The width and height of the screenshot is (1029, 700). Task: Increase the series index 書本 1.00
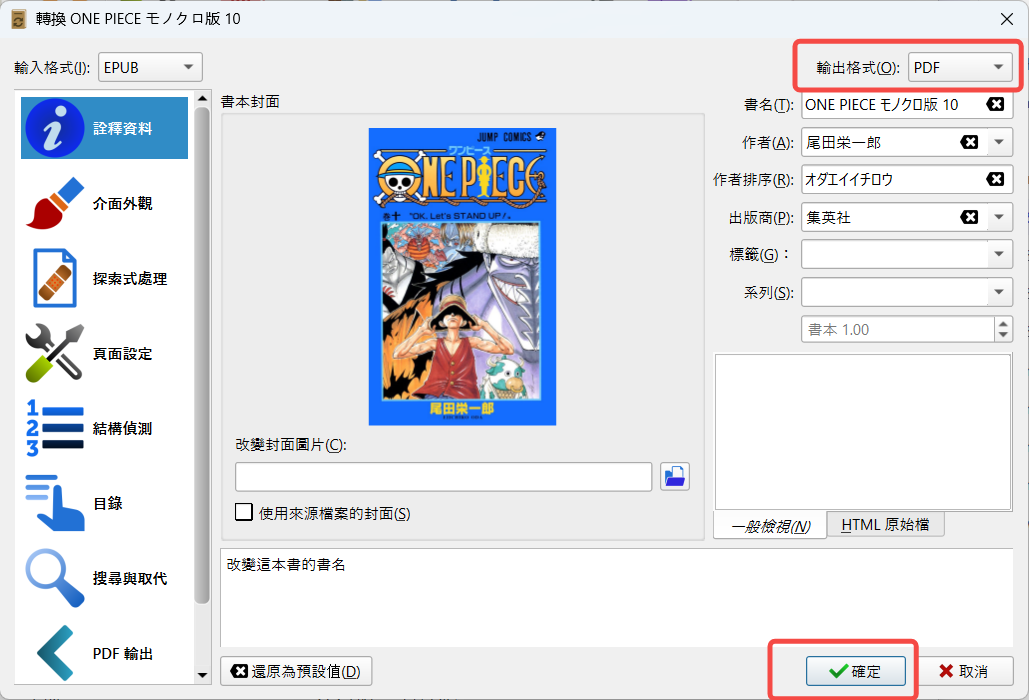click(x=1003, y=323)
